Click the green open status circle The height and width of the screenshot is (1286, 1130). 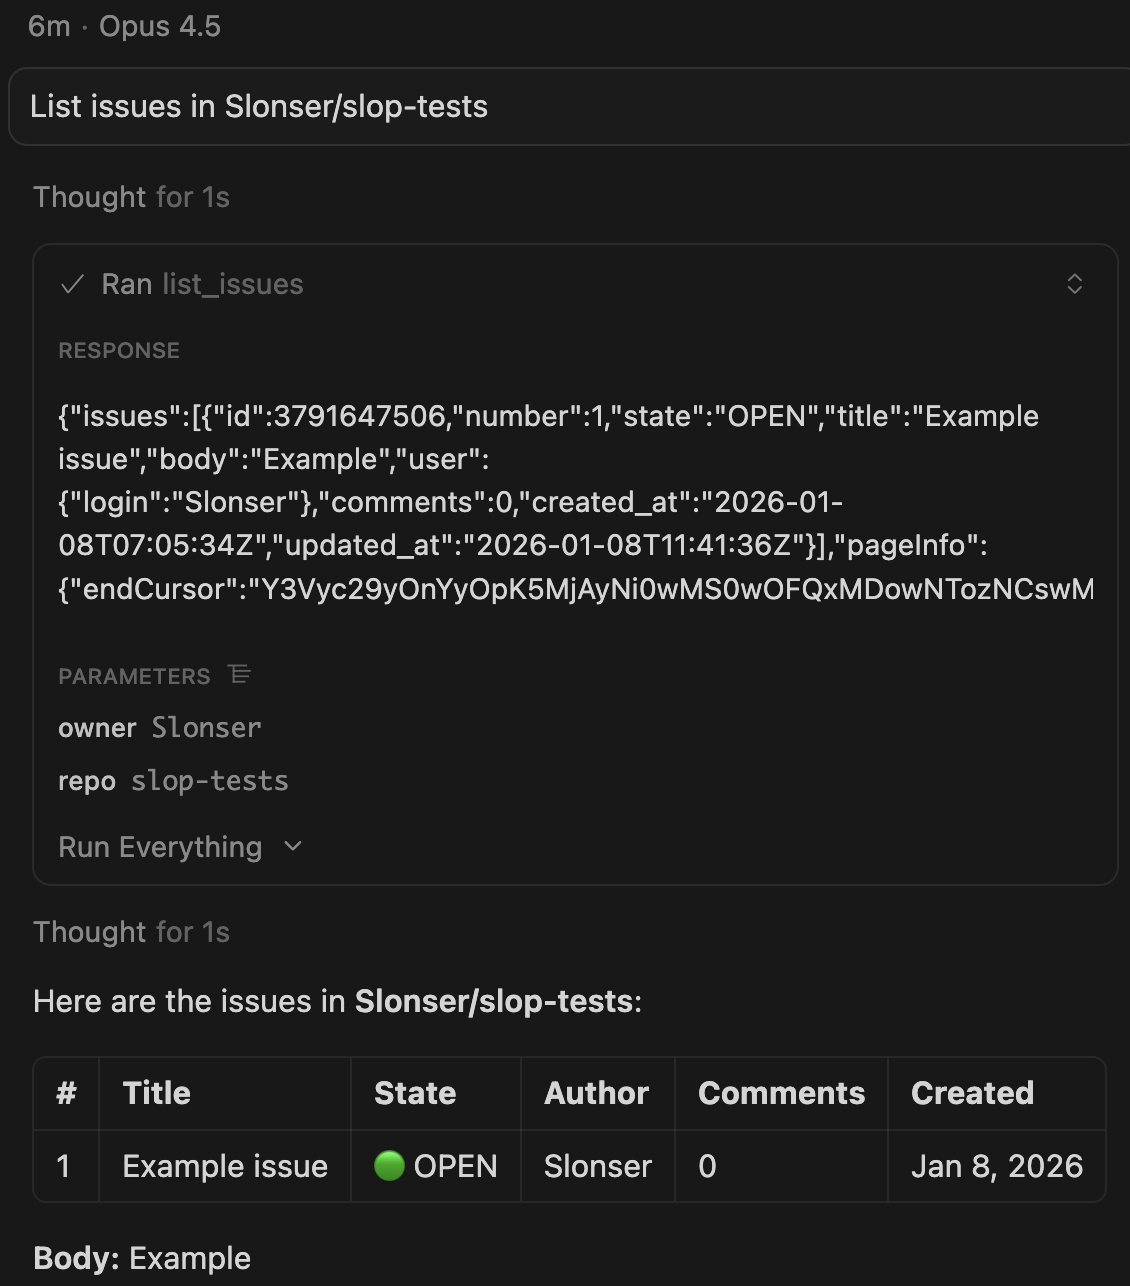388,1166
